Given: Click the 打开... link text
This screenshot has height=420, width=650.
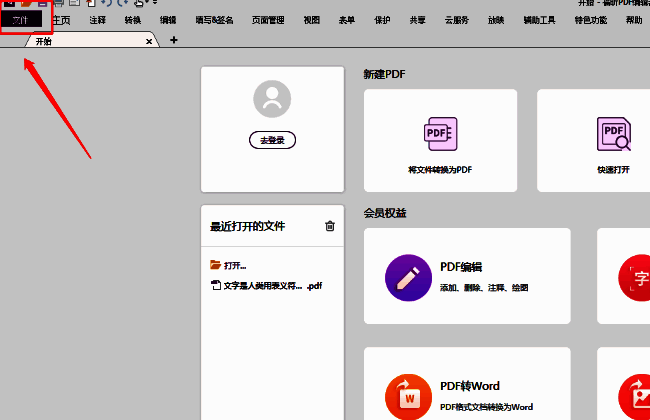Looking at the screenshot, I should (x=235, y=265).
